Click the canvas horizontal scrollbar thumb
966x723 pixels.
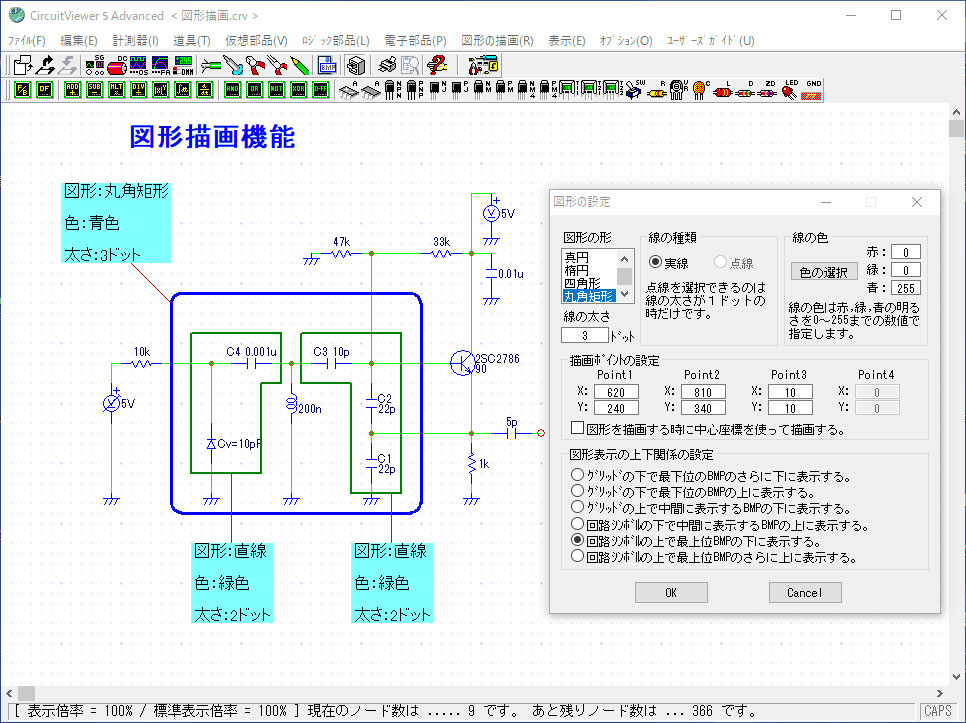click(x=26, y=693)
